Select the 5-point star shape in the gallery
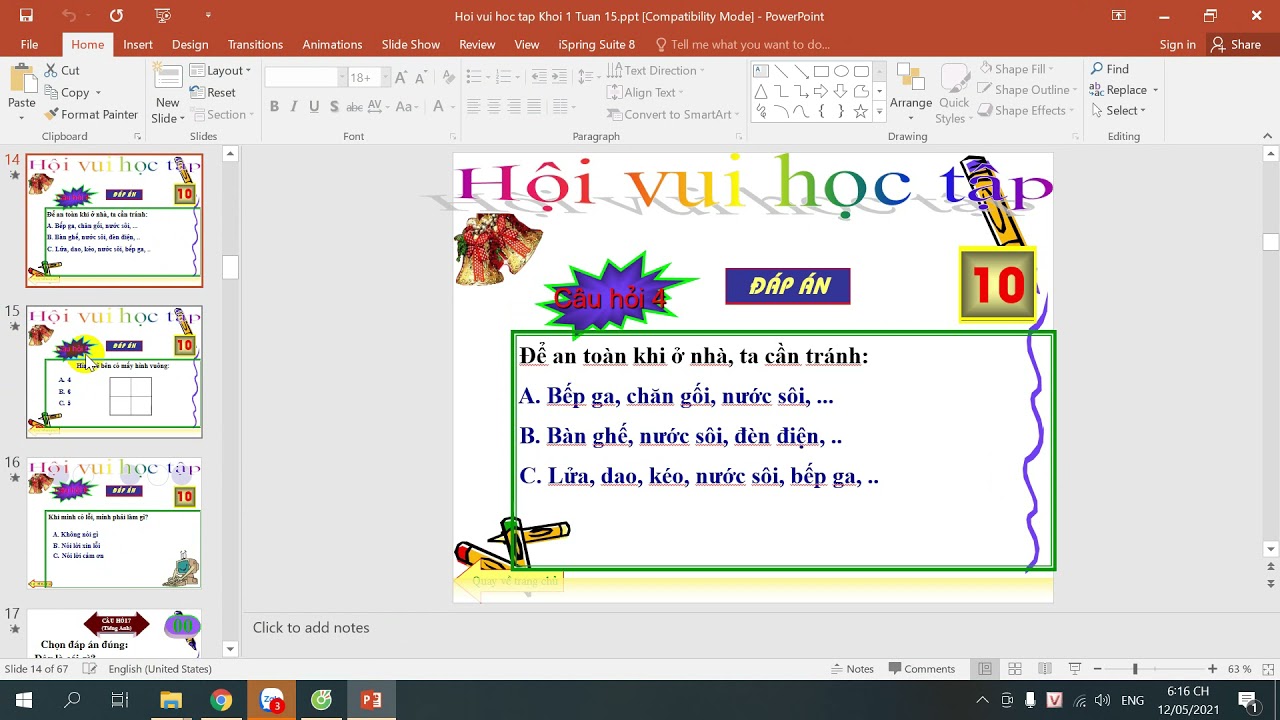The width and height of the screenshot is (1280, 720). tap(861, 111)
